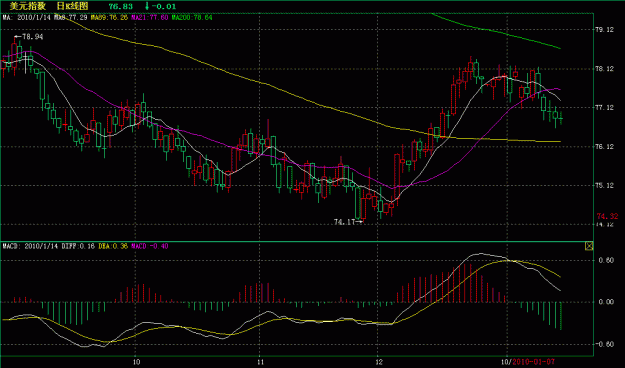Click the current price 76.83
Viewport: 625px width, 368px height.
click(x=121, y=6)
